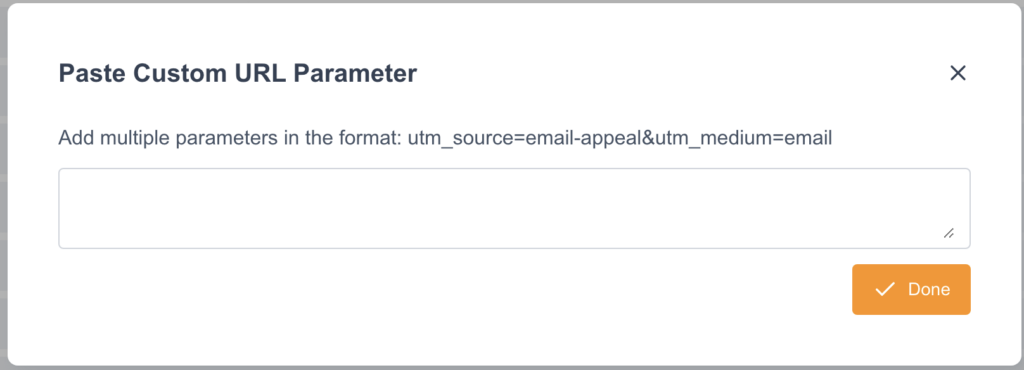Click the 'Paste Custom URL Parameter' heading
1024x370 pixels.
[x=238, y=73]
